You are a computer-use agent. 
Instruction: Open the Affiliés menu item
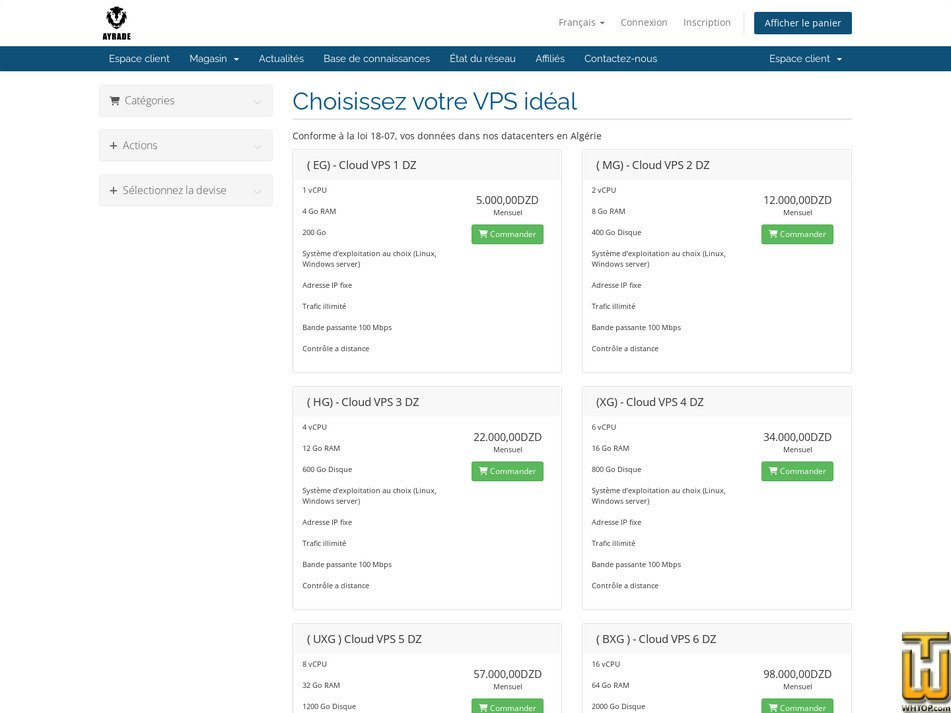(x=550, y=59)
